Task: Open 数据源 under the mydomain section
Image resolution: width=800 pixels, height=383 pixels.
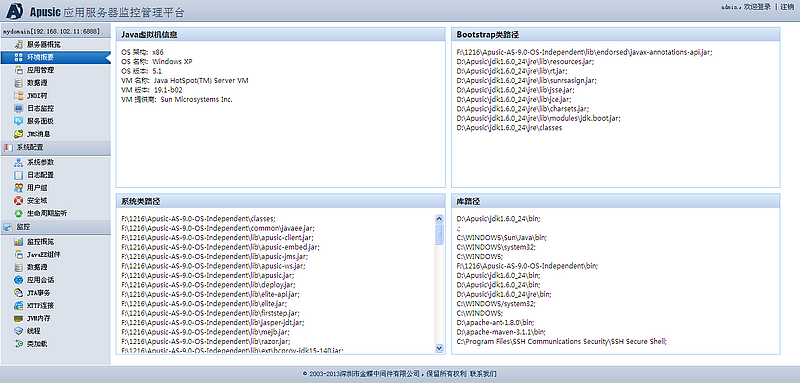Action: pyautogui.click(x=37, y=83)
